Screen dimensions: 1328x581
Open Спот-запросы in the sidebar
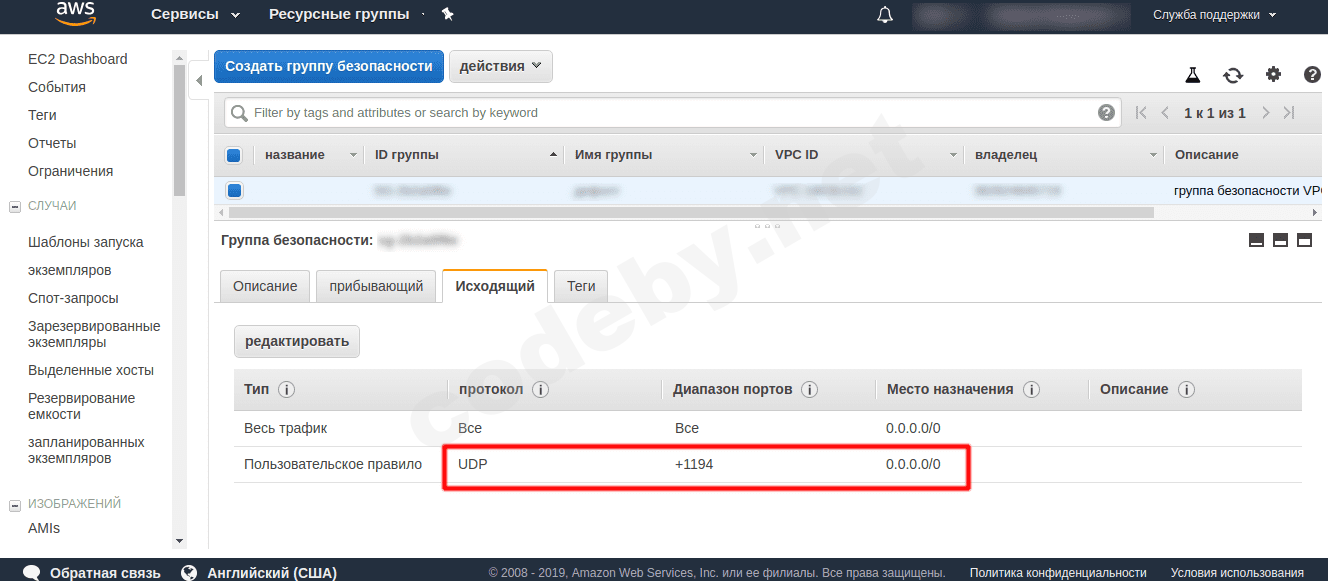click(x=73, y=298)
